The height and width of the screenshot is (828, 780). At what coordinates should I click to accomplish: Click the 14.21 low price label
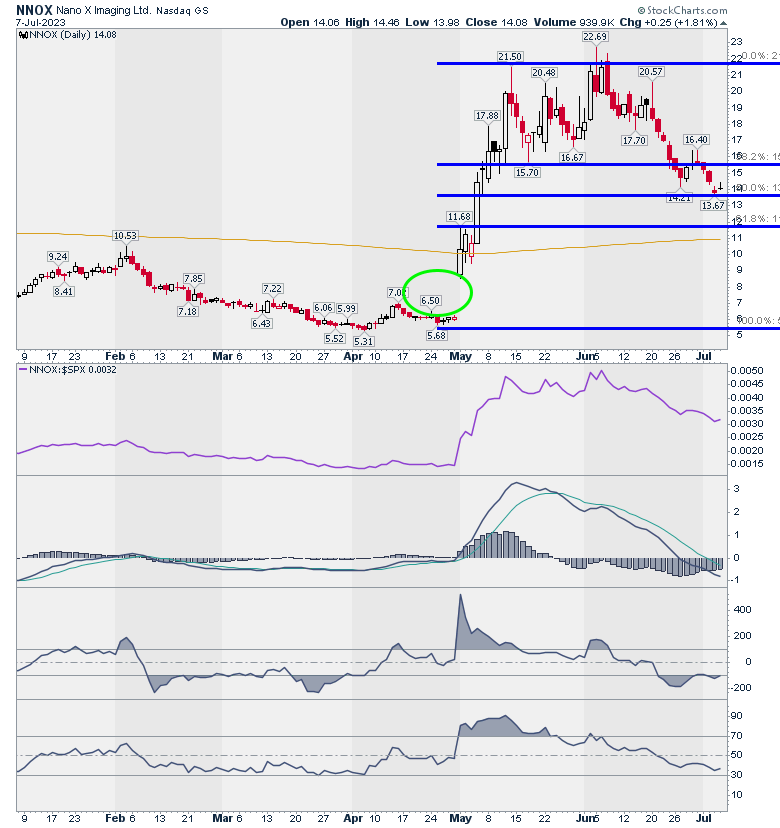coord(679,199)
